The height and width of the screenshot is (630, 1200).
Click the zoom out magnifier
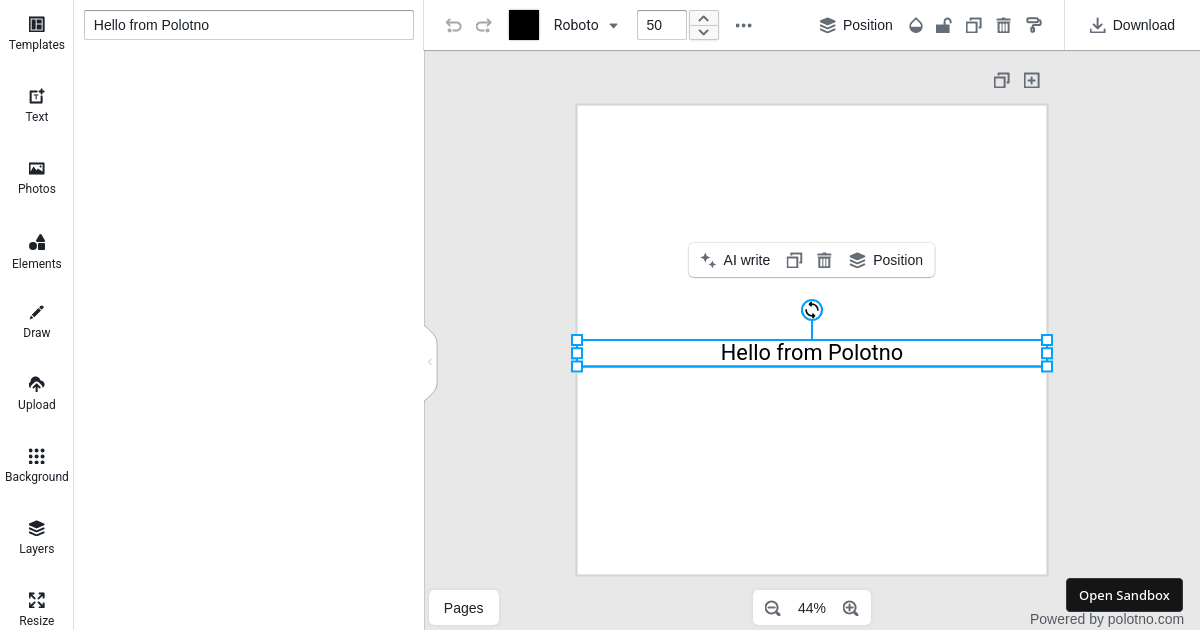(x=772, y=608)
